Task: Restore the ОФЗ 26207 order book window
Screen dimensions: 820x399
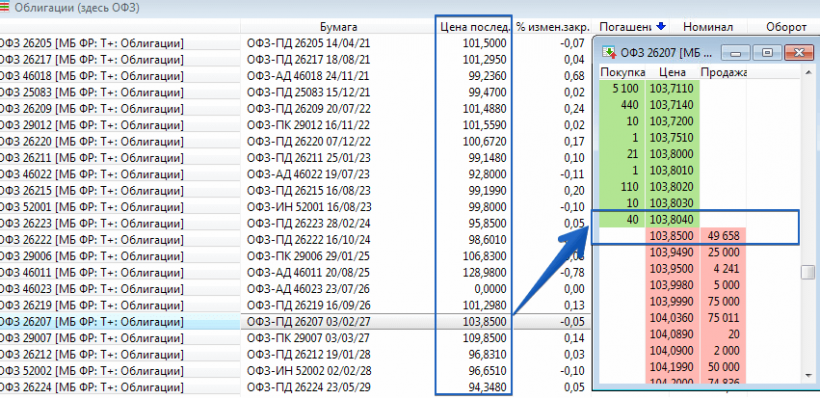Action: tap(767, 52)
